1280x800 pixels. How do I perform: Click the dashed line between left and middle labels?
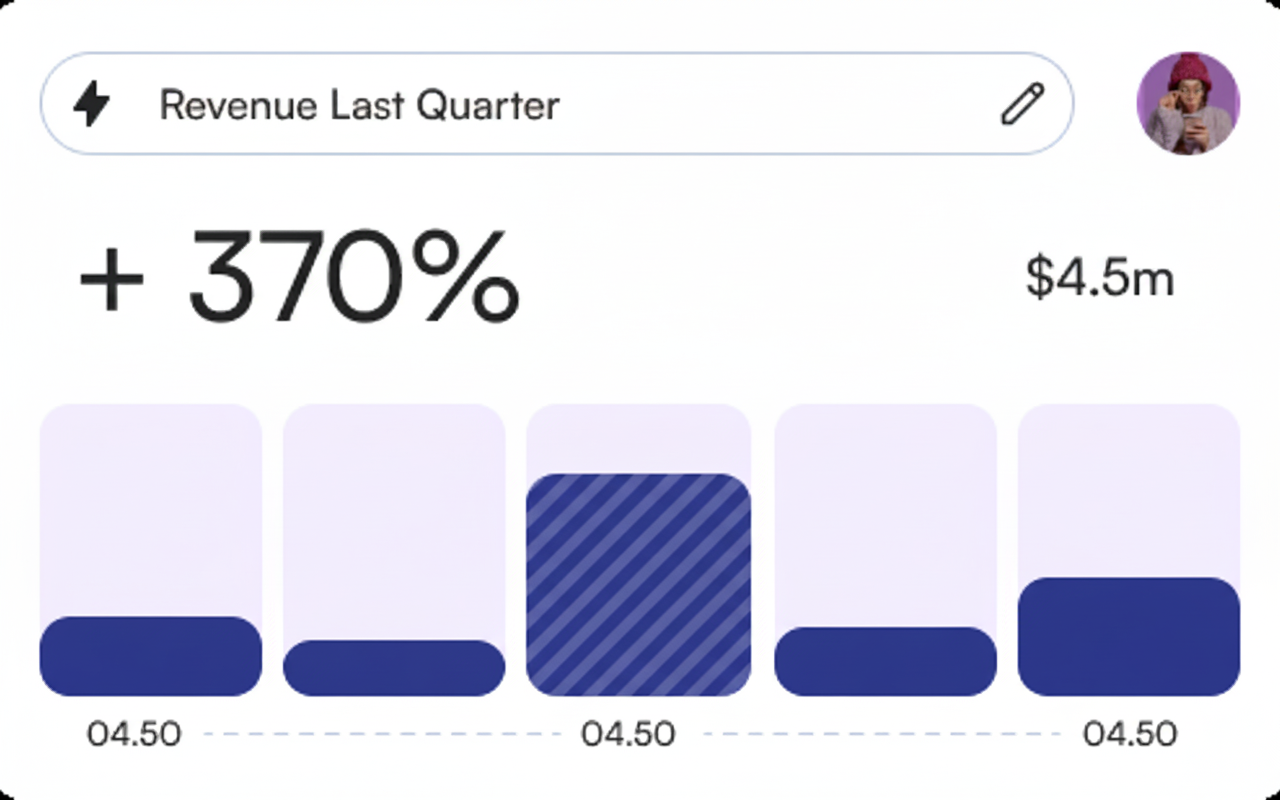click(382, 734)
